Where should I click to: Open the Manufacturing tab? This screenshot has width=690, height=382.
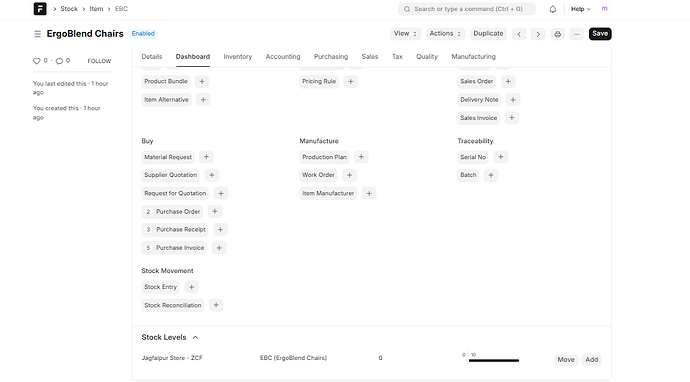click(473, 56)
